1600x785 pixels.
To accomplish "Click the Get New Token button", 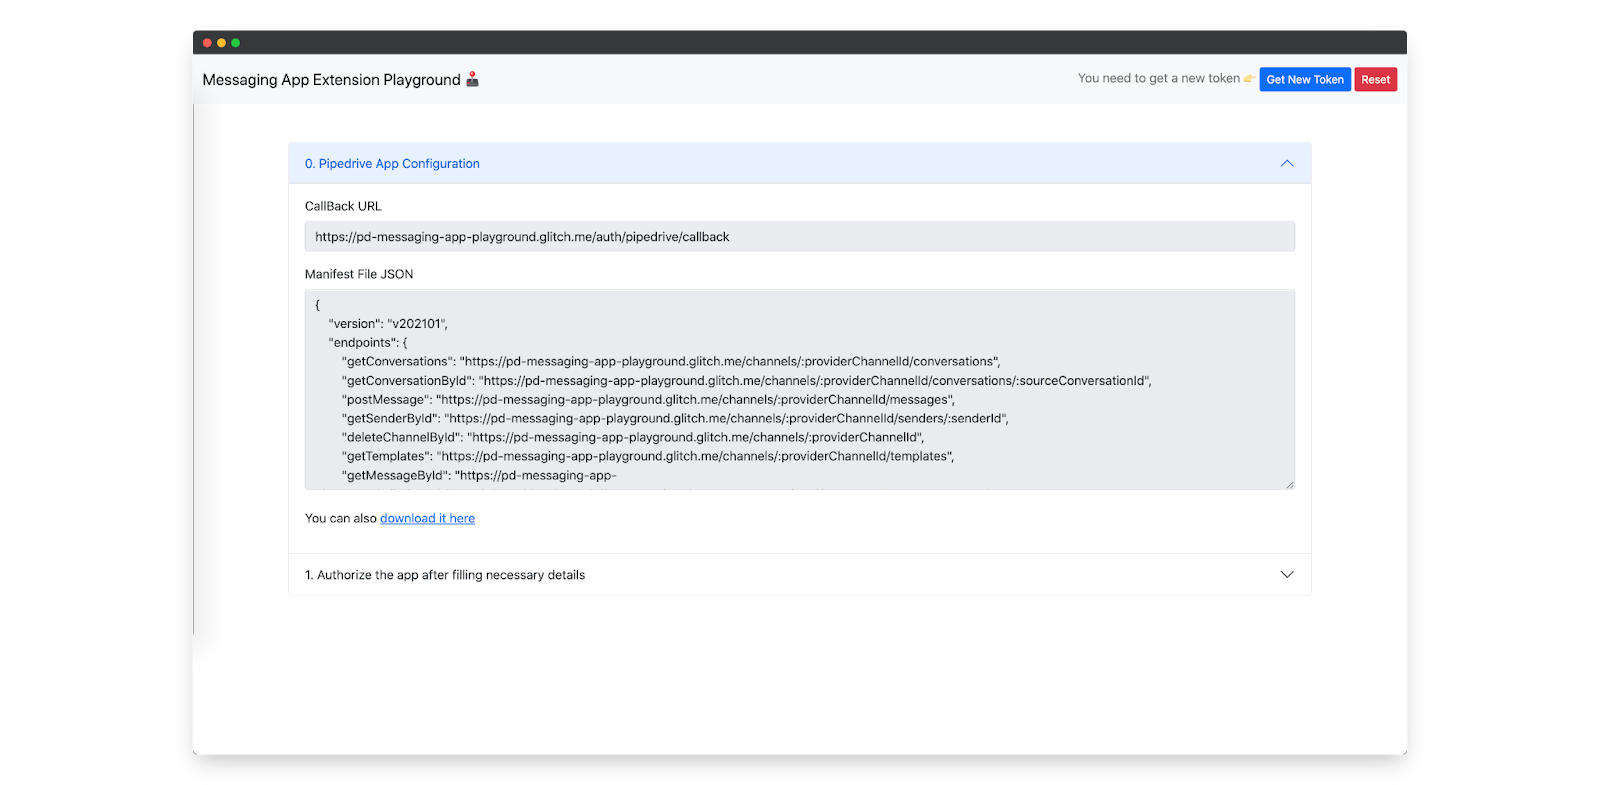I will coord(1305,80).
